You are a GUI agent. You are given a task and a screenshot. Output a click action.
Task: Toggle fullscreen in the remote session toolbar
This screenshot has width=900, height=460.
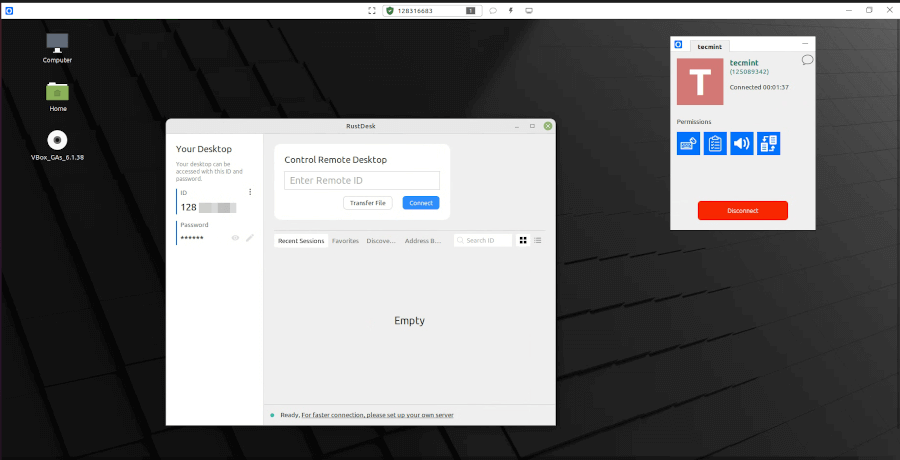[371, 10]
